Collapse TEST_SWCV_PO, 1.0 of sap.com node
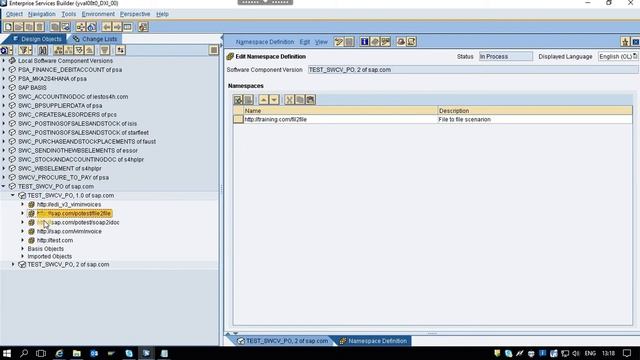 point(13,195)
